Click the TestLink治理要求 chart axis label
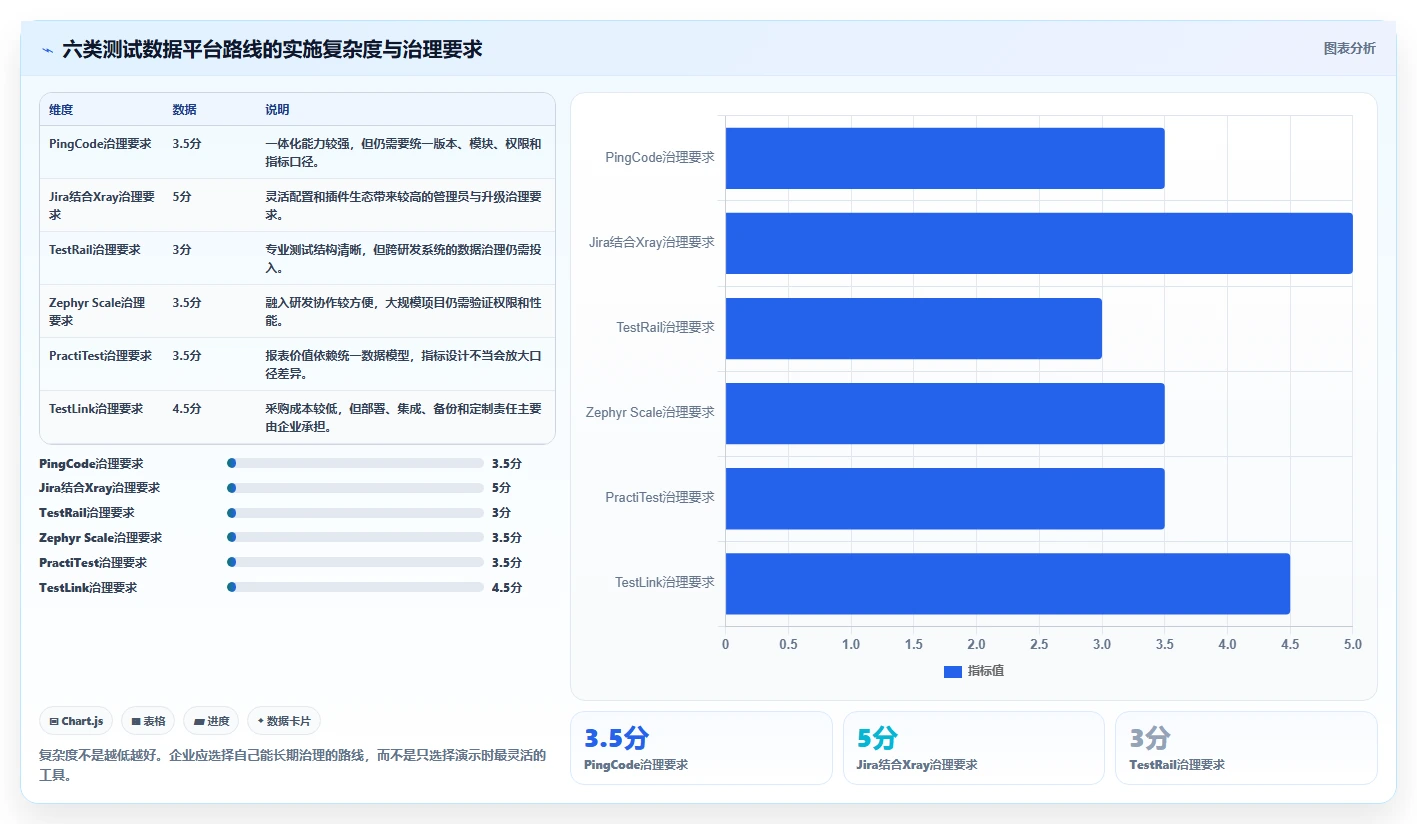 665,583
